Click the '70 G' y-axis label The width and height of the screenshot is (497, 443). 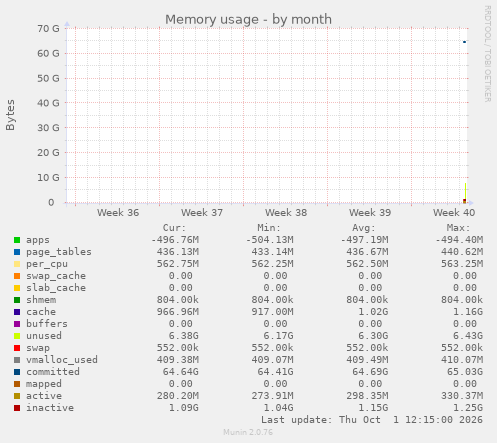(x=48, y=29)
